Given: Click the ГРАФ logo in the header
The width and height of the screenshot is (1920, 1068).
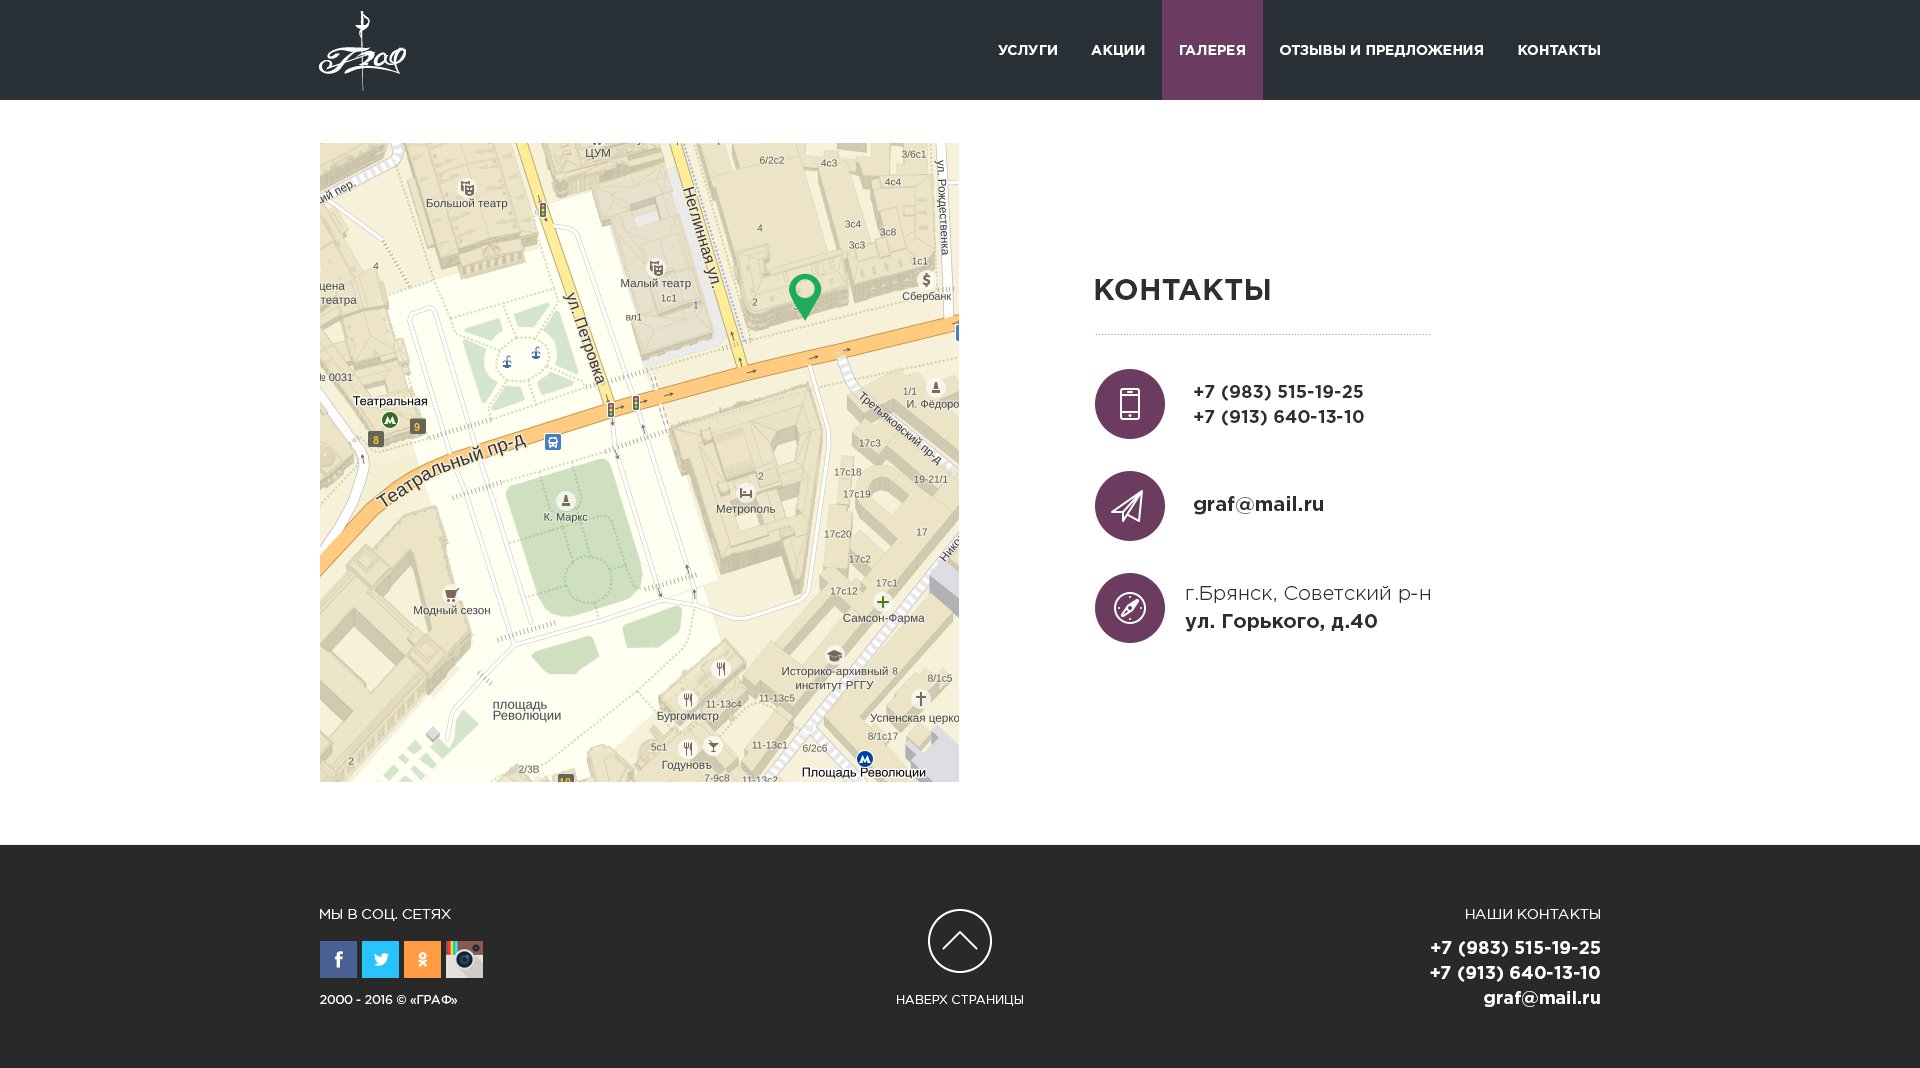Looking at the screenshot, I should [x=363, y=49].
